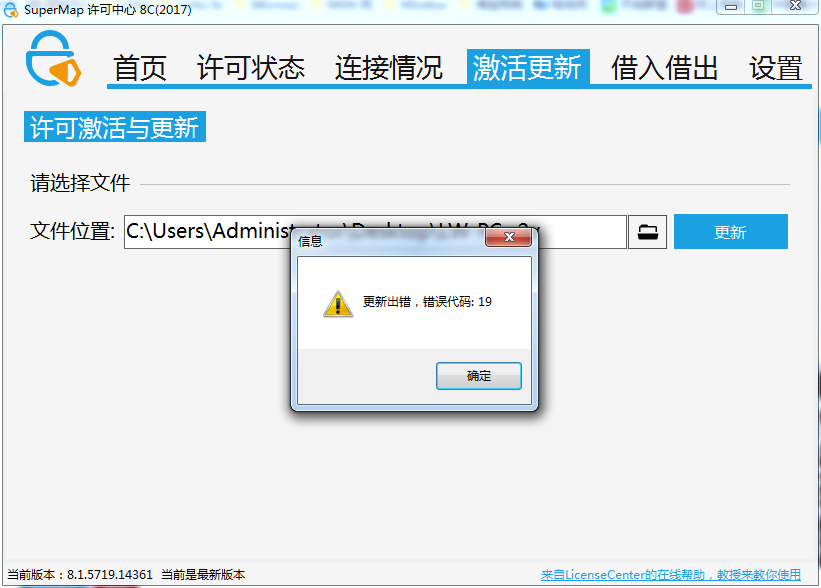Open the 许可状态 tab
Viewport: 821px width, 588px height.
click(x=251, y=68)
